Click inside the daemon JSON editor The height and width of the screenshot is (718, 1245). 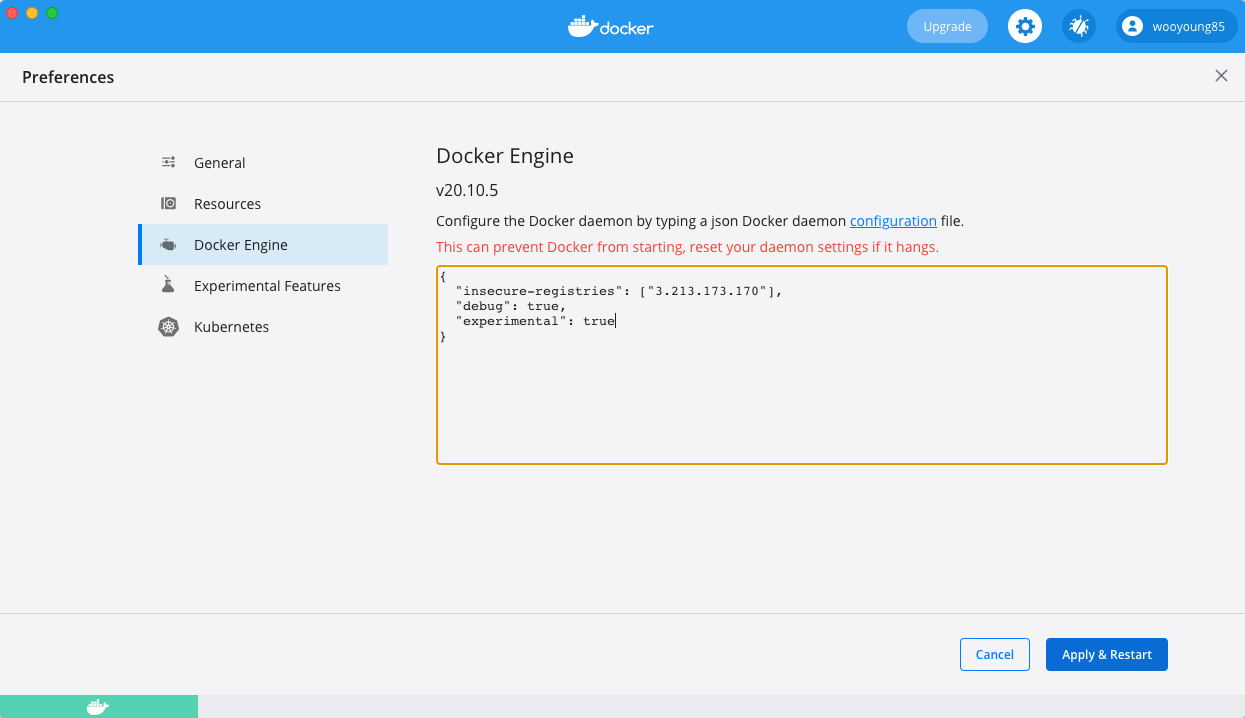coord(802,365)
